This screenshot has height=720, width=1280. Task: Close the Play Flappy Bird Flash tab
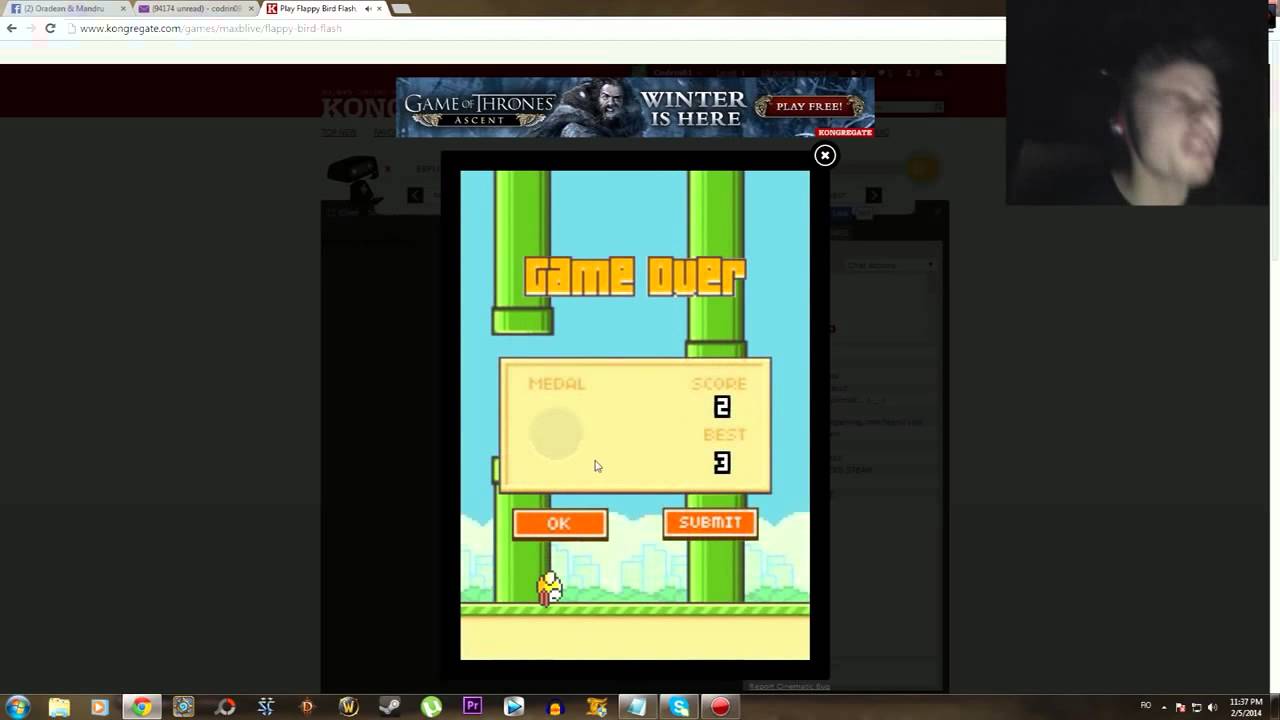(379, 8)
